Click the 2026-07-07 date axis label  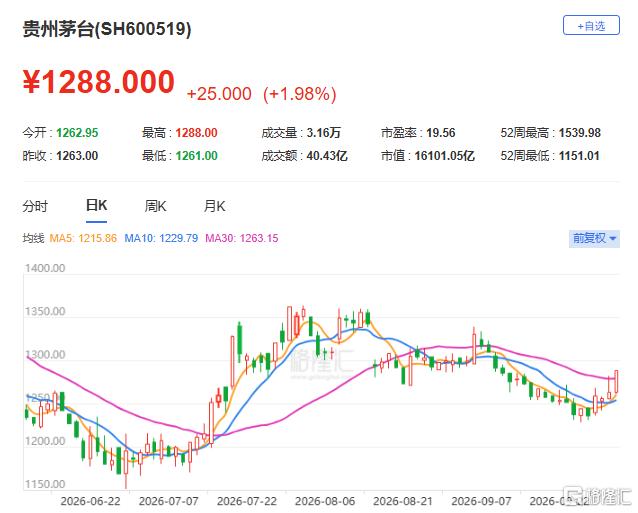click(x=168, y=501)
